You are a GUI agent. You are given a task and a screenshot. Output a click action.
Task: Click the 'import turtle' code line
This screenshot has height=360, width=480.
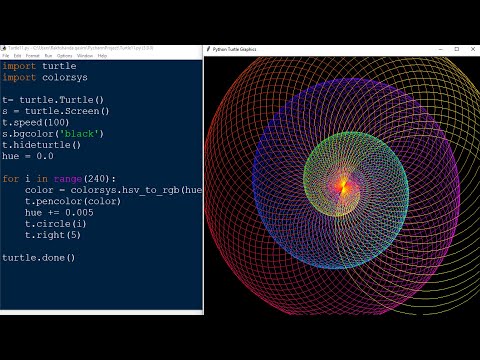(39, 66)
